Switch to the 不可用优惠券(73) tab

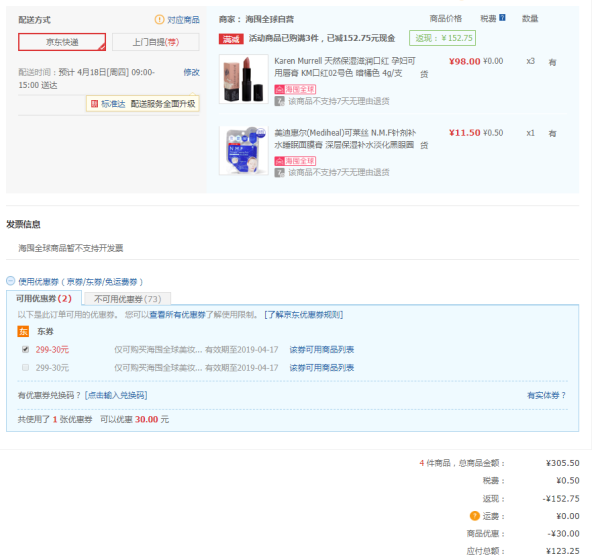pyautogui.click(x=127, y=299)
